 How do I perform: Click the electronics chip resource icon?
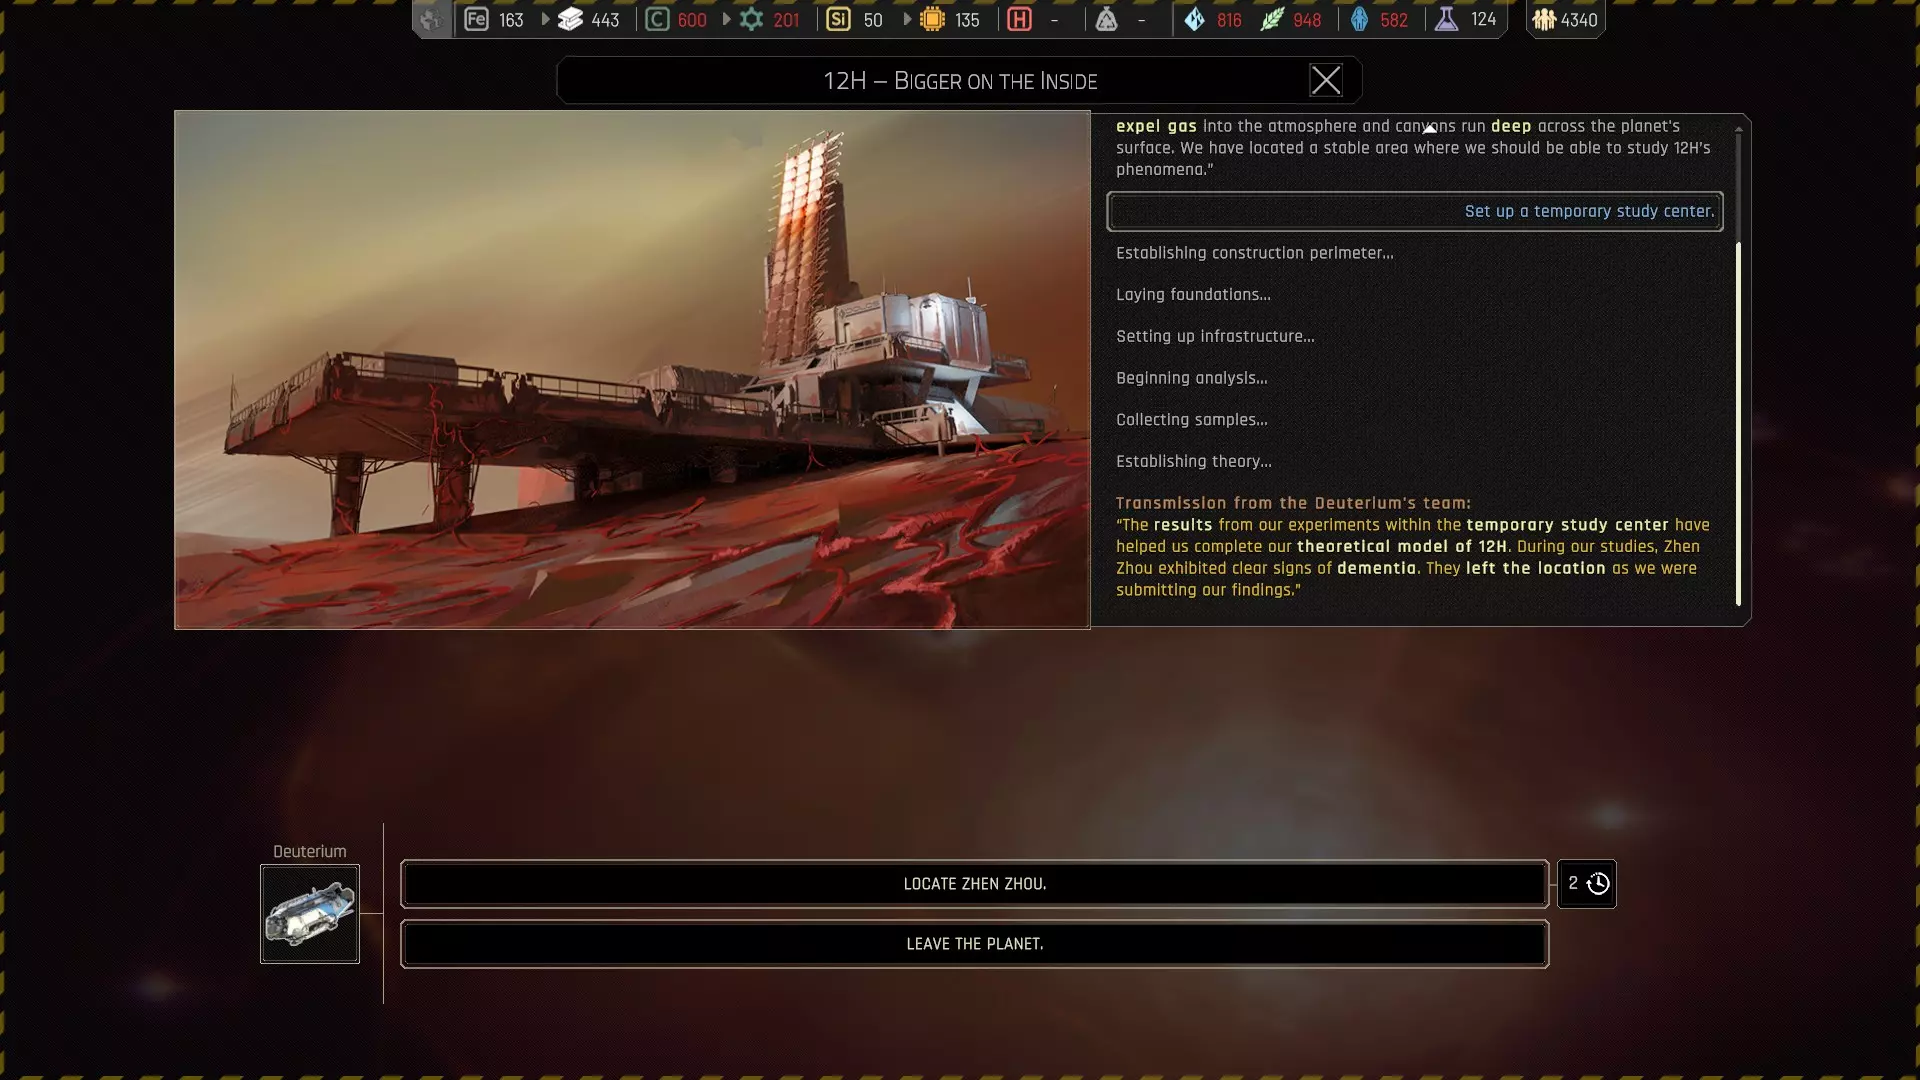[x=932, y=19]
